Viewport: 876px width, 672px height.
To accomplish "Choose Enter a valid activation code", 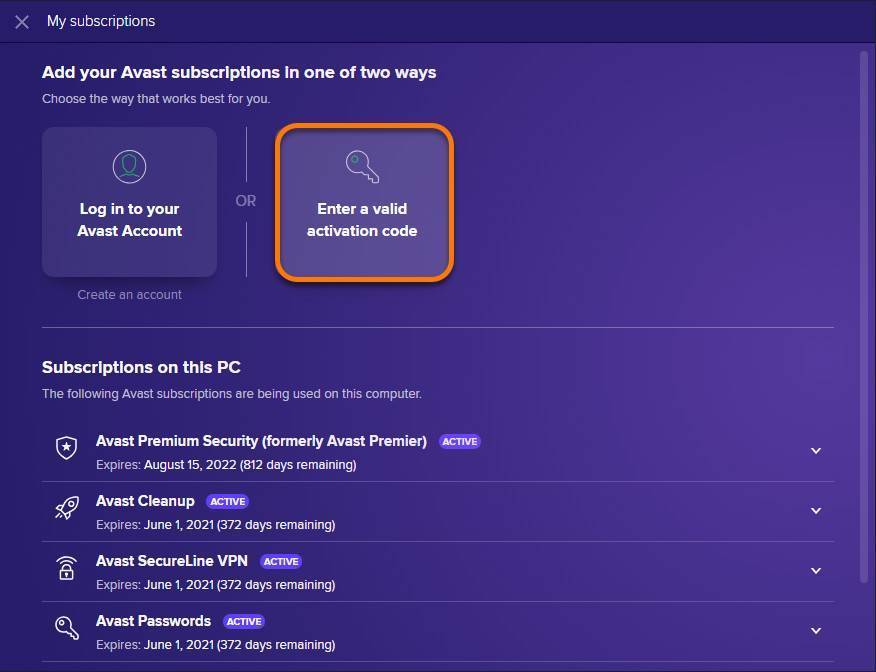I will (364, 220).
